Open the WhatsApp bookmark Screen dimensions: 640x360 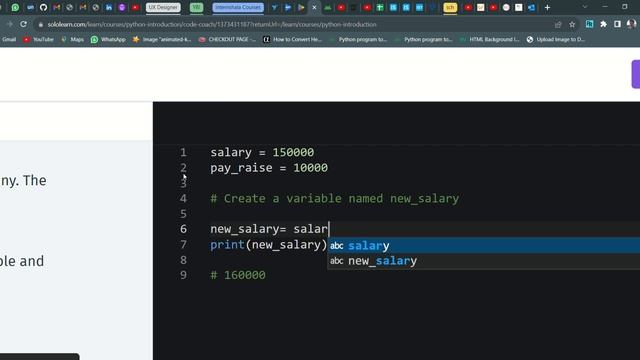108,40
